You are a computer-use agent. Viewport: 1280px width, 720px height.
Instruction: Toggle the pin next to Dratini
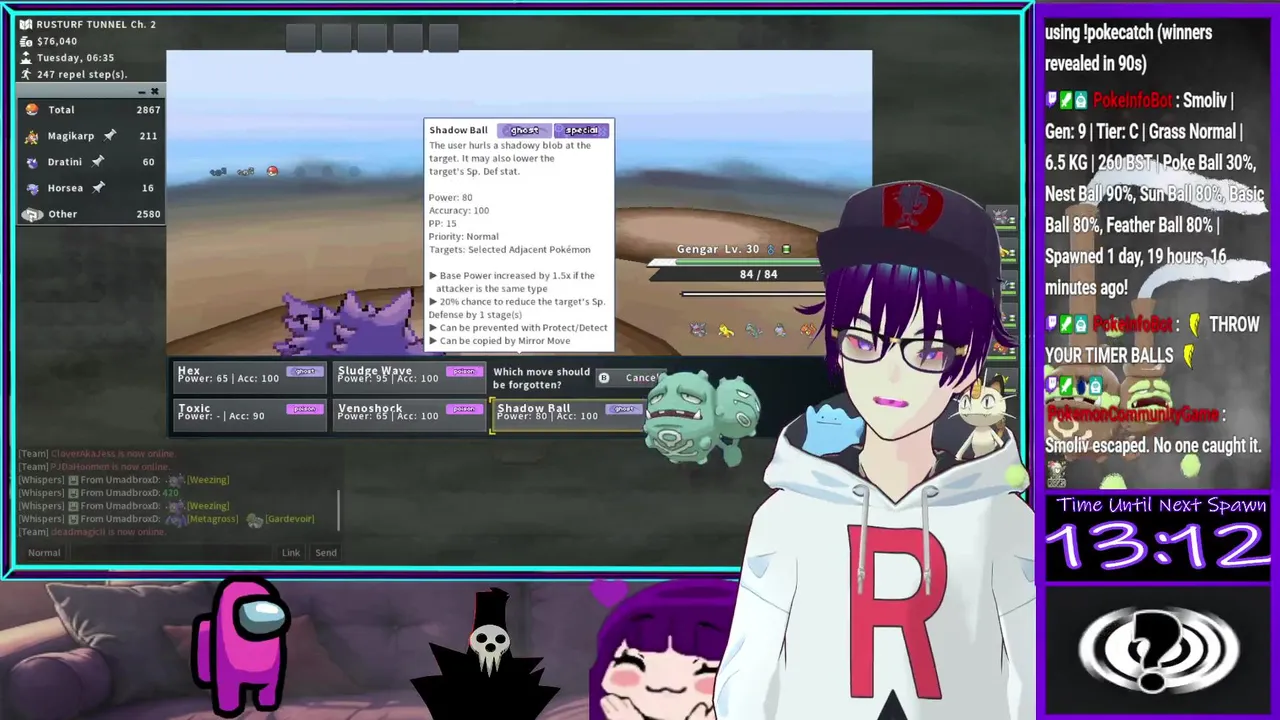tap(98, 161)
